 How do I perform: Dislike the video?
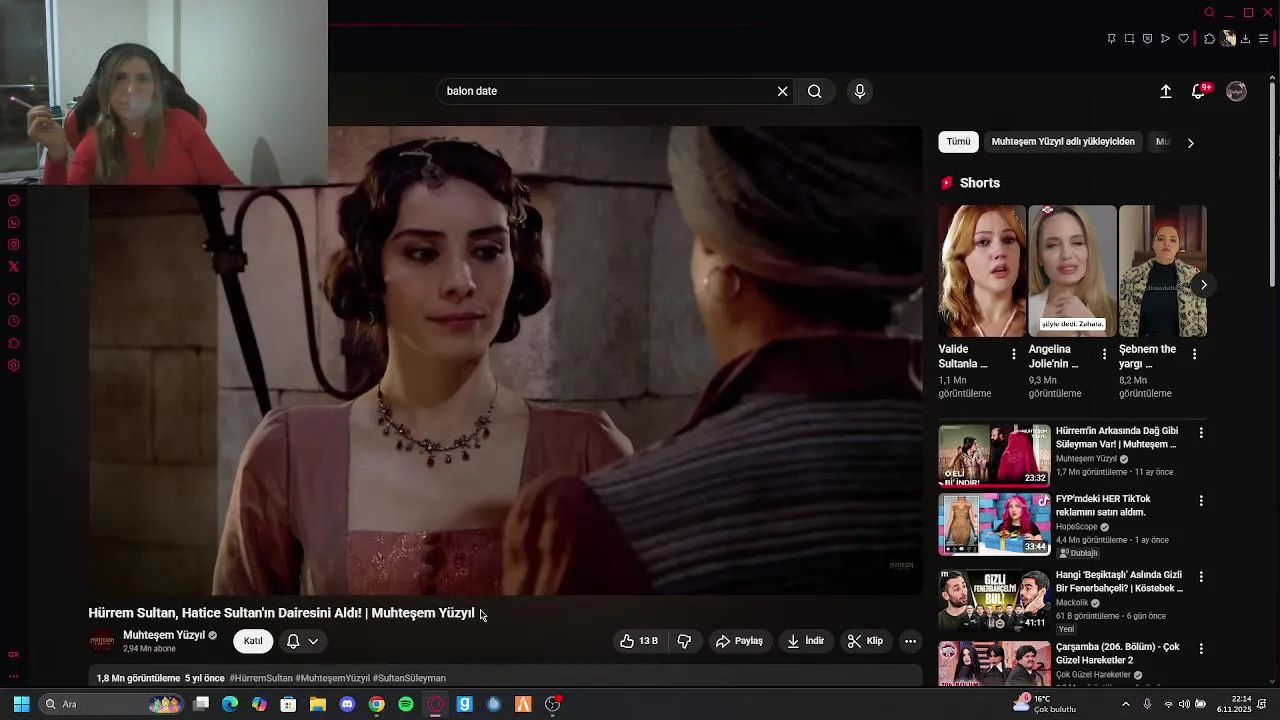[x=685, y=641]
